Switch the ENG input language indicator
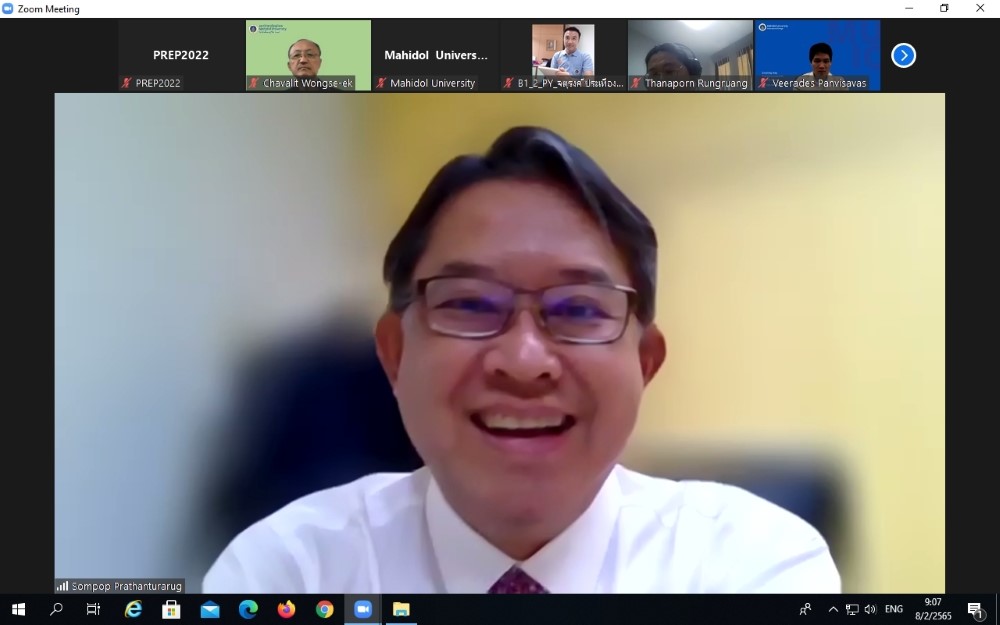Image resolution: width=1000 pixels, height=625 pixels. (x=893, y=609)
